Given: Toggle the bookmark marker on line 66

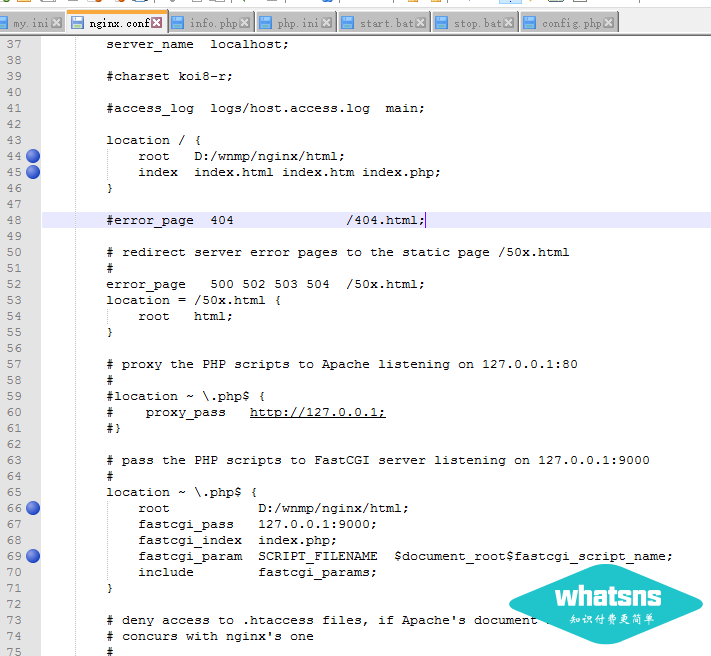Looking at the screenshot, I should point(33,508).
